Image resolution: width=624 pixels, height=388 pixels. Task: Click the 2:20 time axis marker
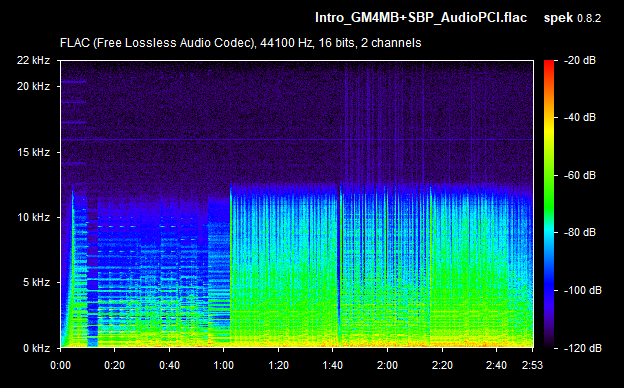[442, 365]
